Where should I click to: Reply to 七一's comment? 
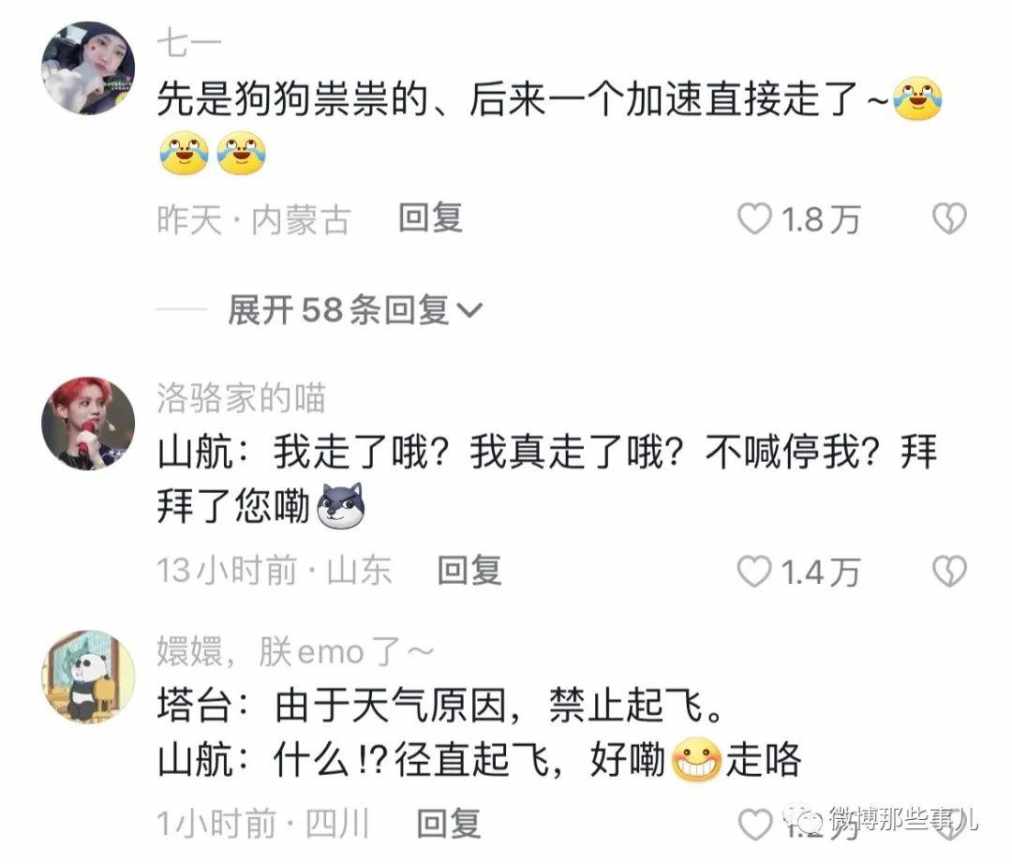[430, 218]
